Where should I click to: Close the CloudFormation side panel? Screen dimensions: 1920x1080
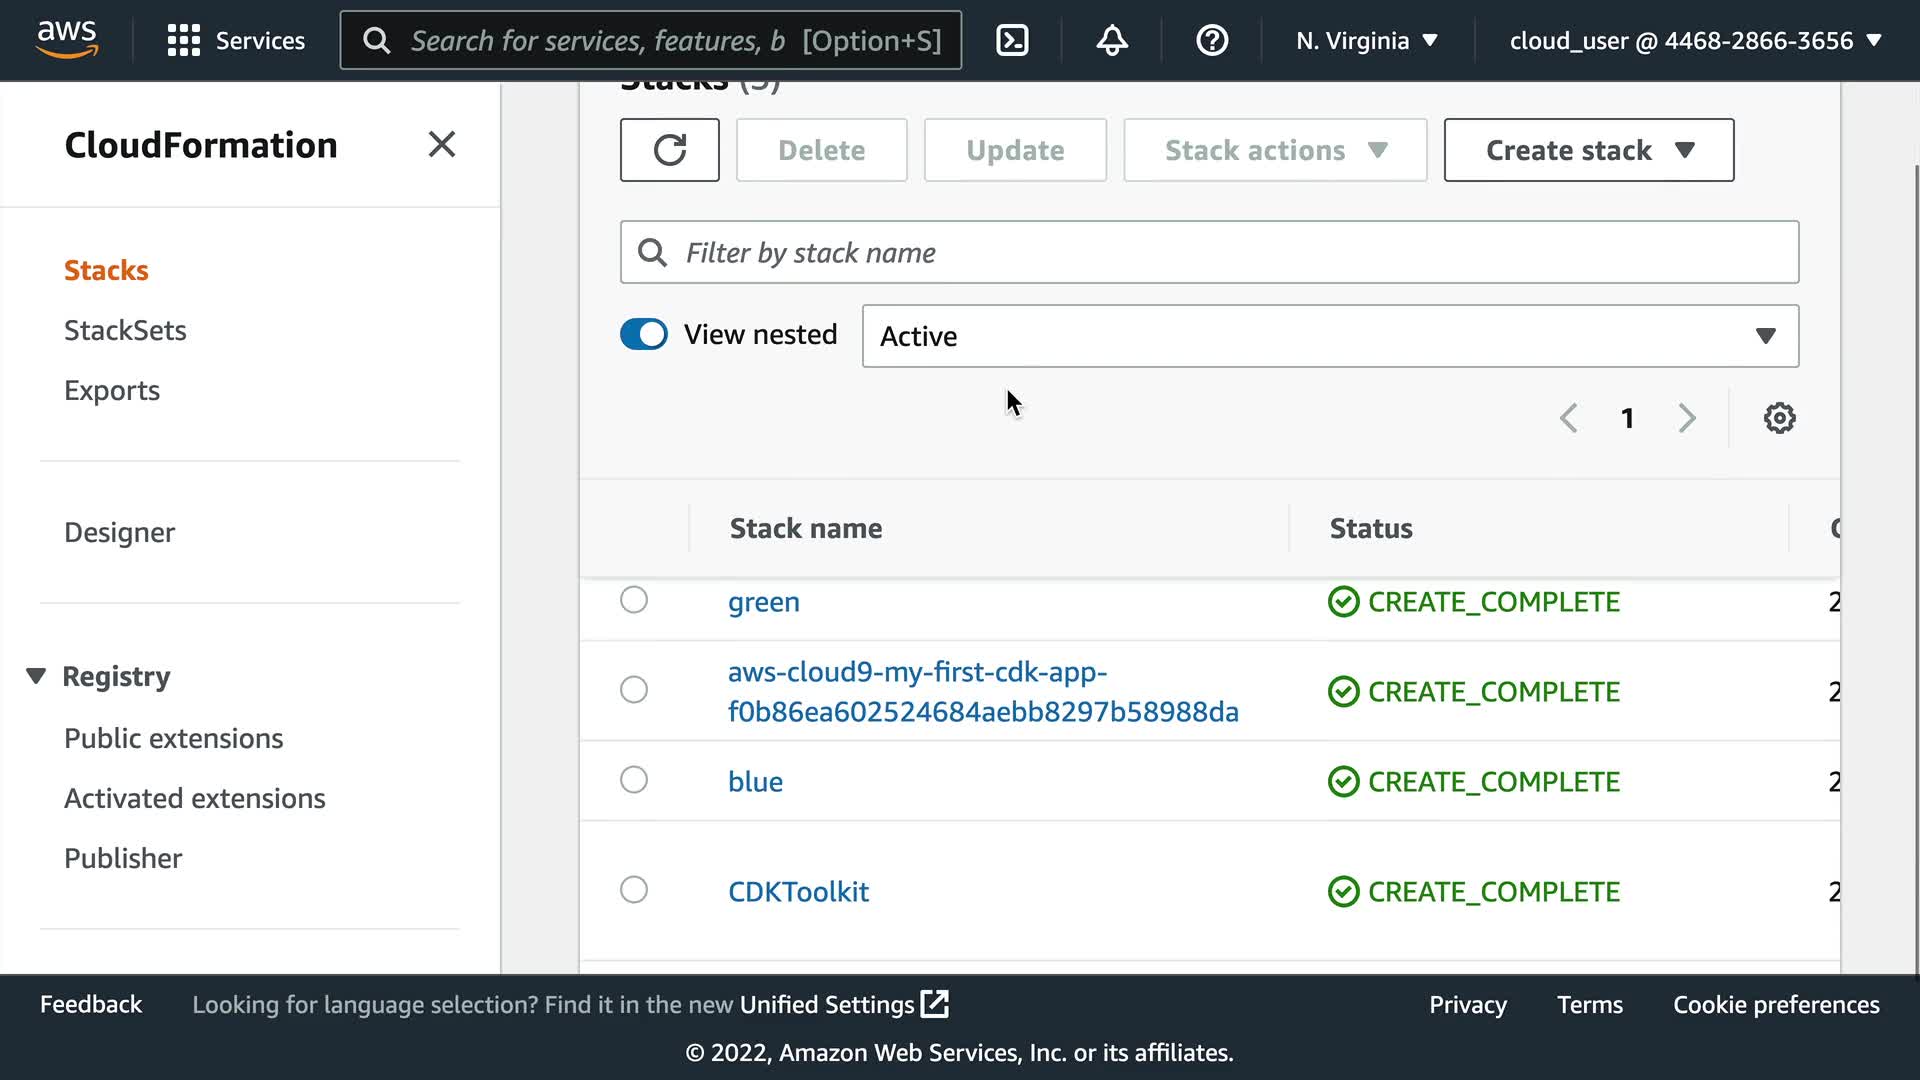coord(441,145)
